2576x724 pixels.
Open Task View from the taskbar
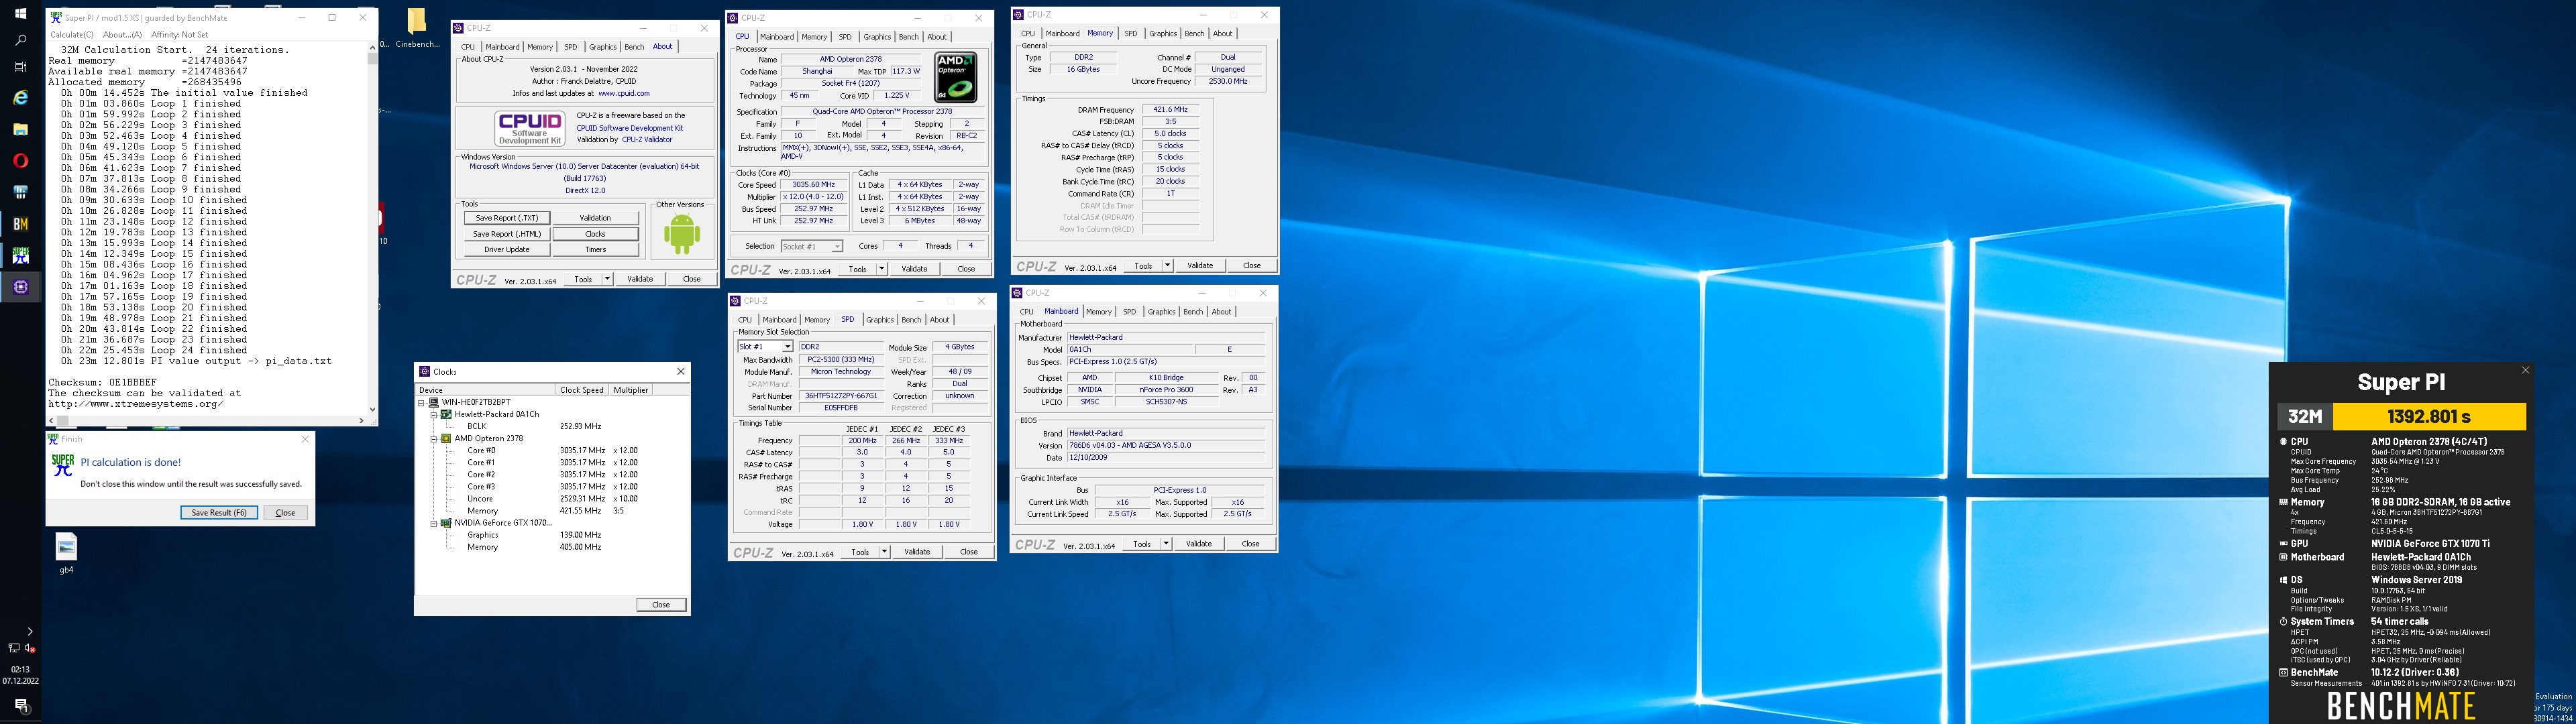click(x=20, y=67)
